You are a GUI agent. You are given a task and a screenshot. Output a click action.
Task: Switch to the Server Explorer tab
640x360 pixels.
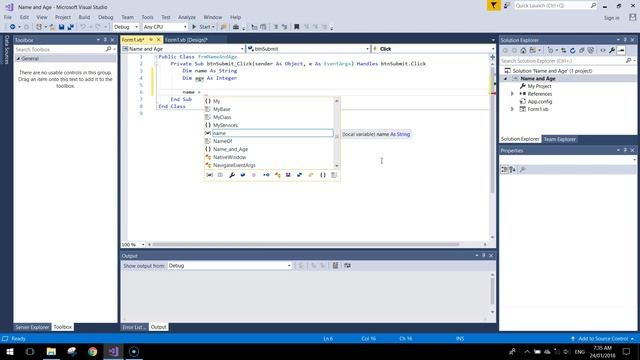tap(32, 327)
